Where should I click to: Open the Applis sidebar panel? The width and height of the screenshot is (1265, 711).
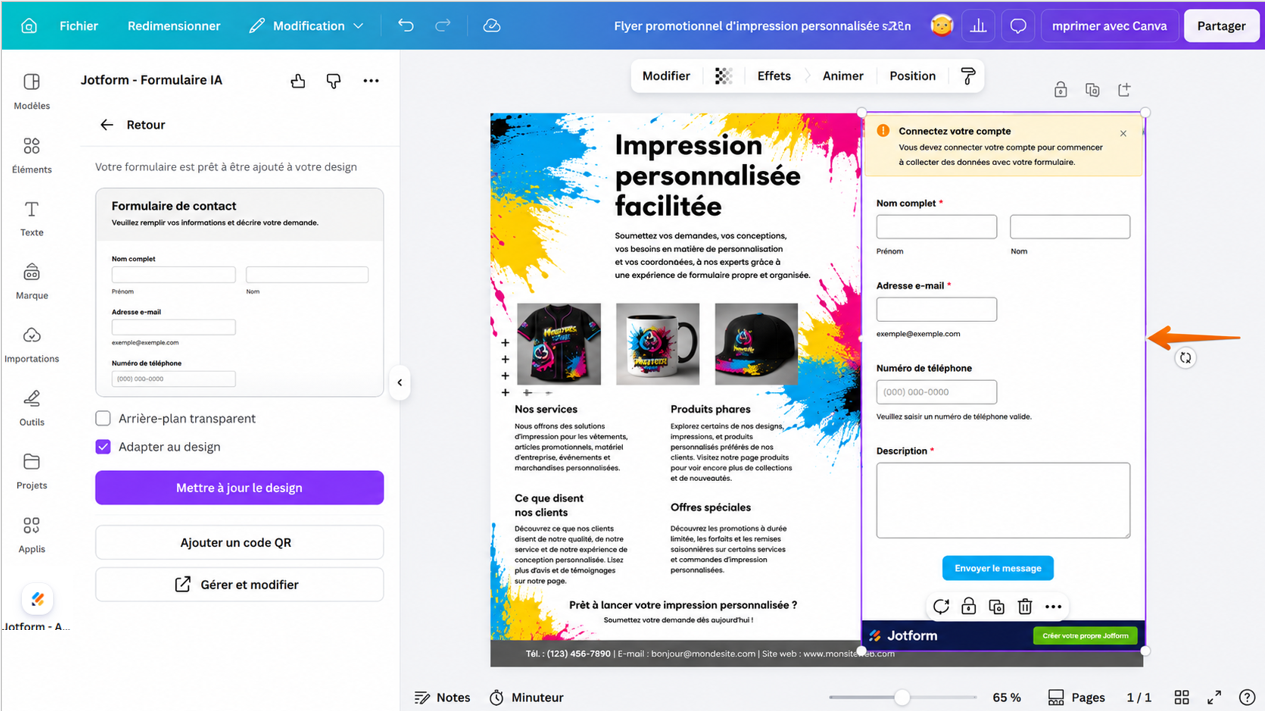coord(32,534)
